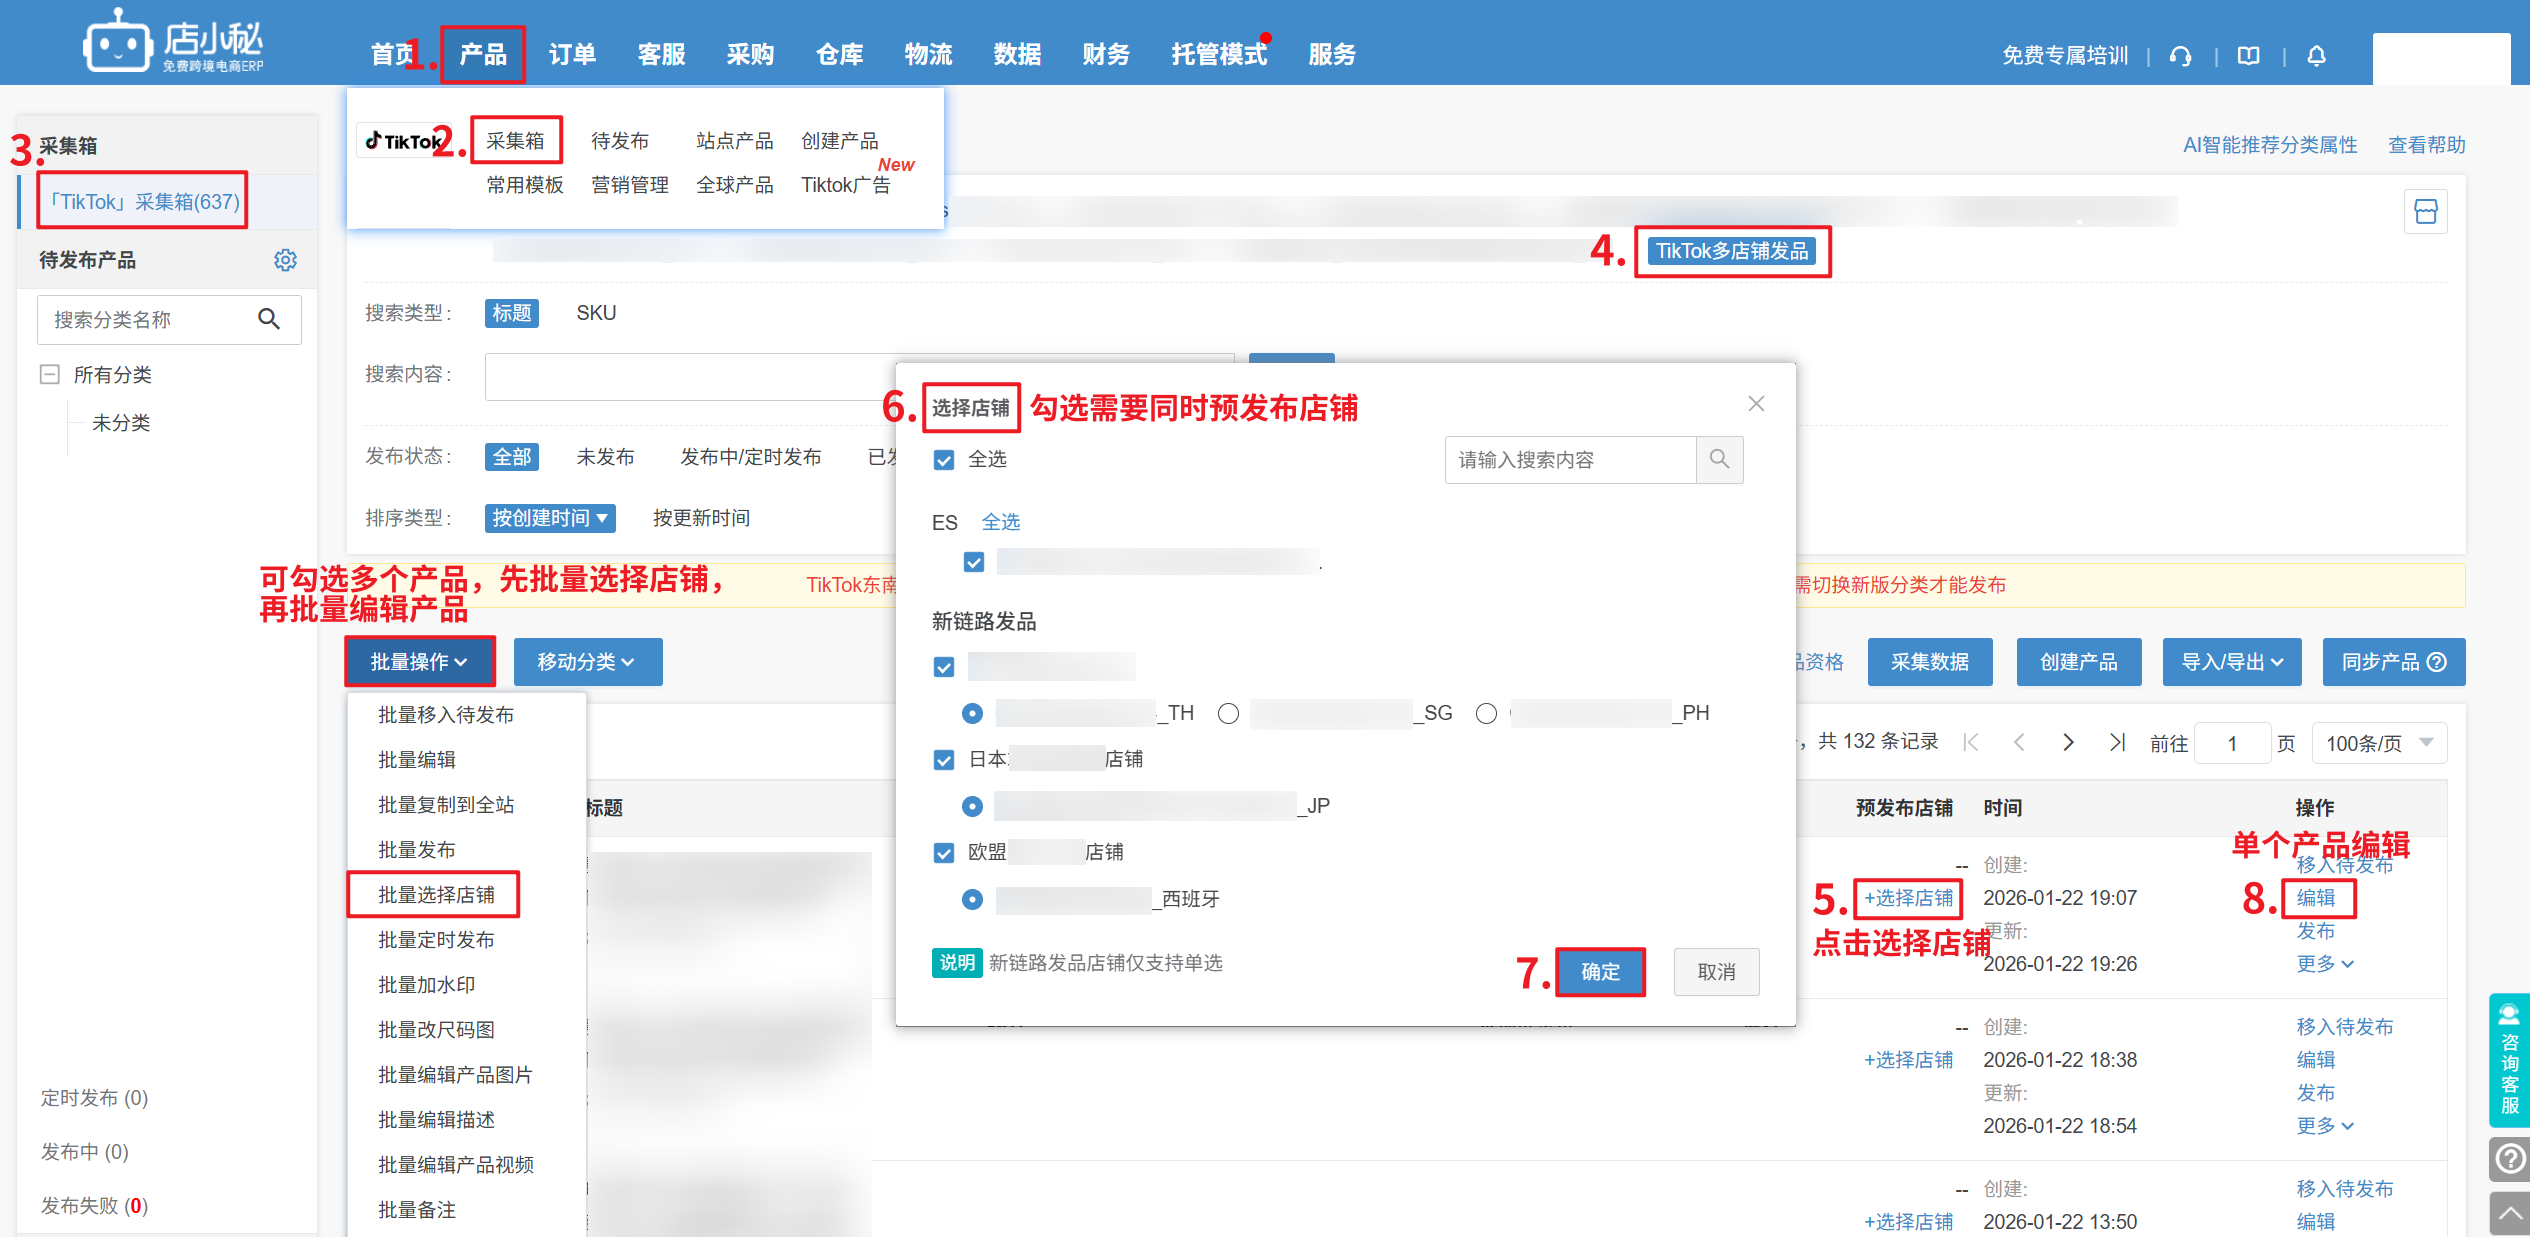2530x1237 pixels.
Task: Click the magnifier in category search box
Action: click(268, 319)
